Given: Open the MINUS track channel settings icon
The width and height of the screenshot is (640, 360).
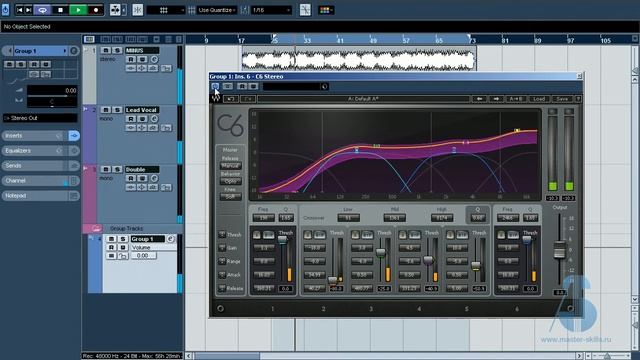Looking at the screenshot, I should (154, 59).
